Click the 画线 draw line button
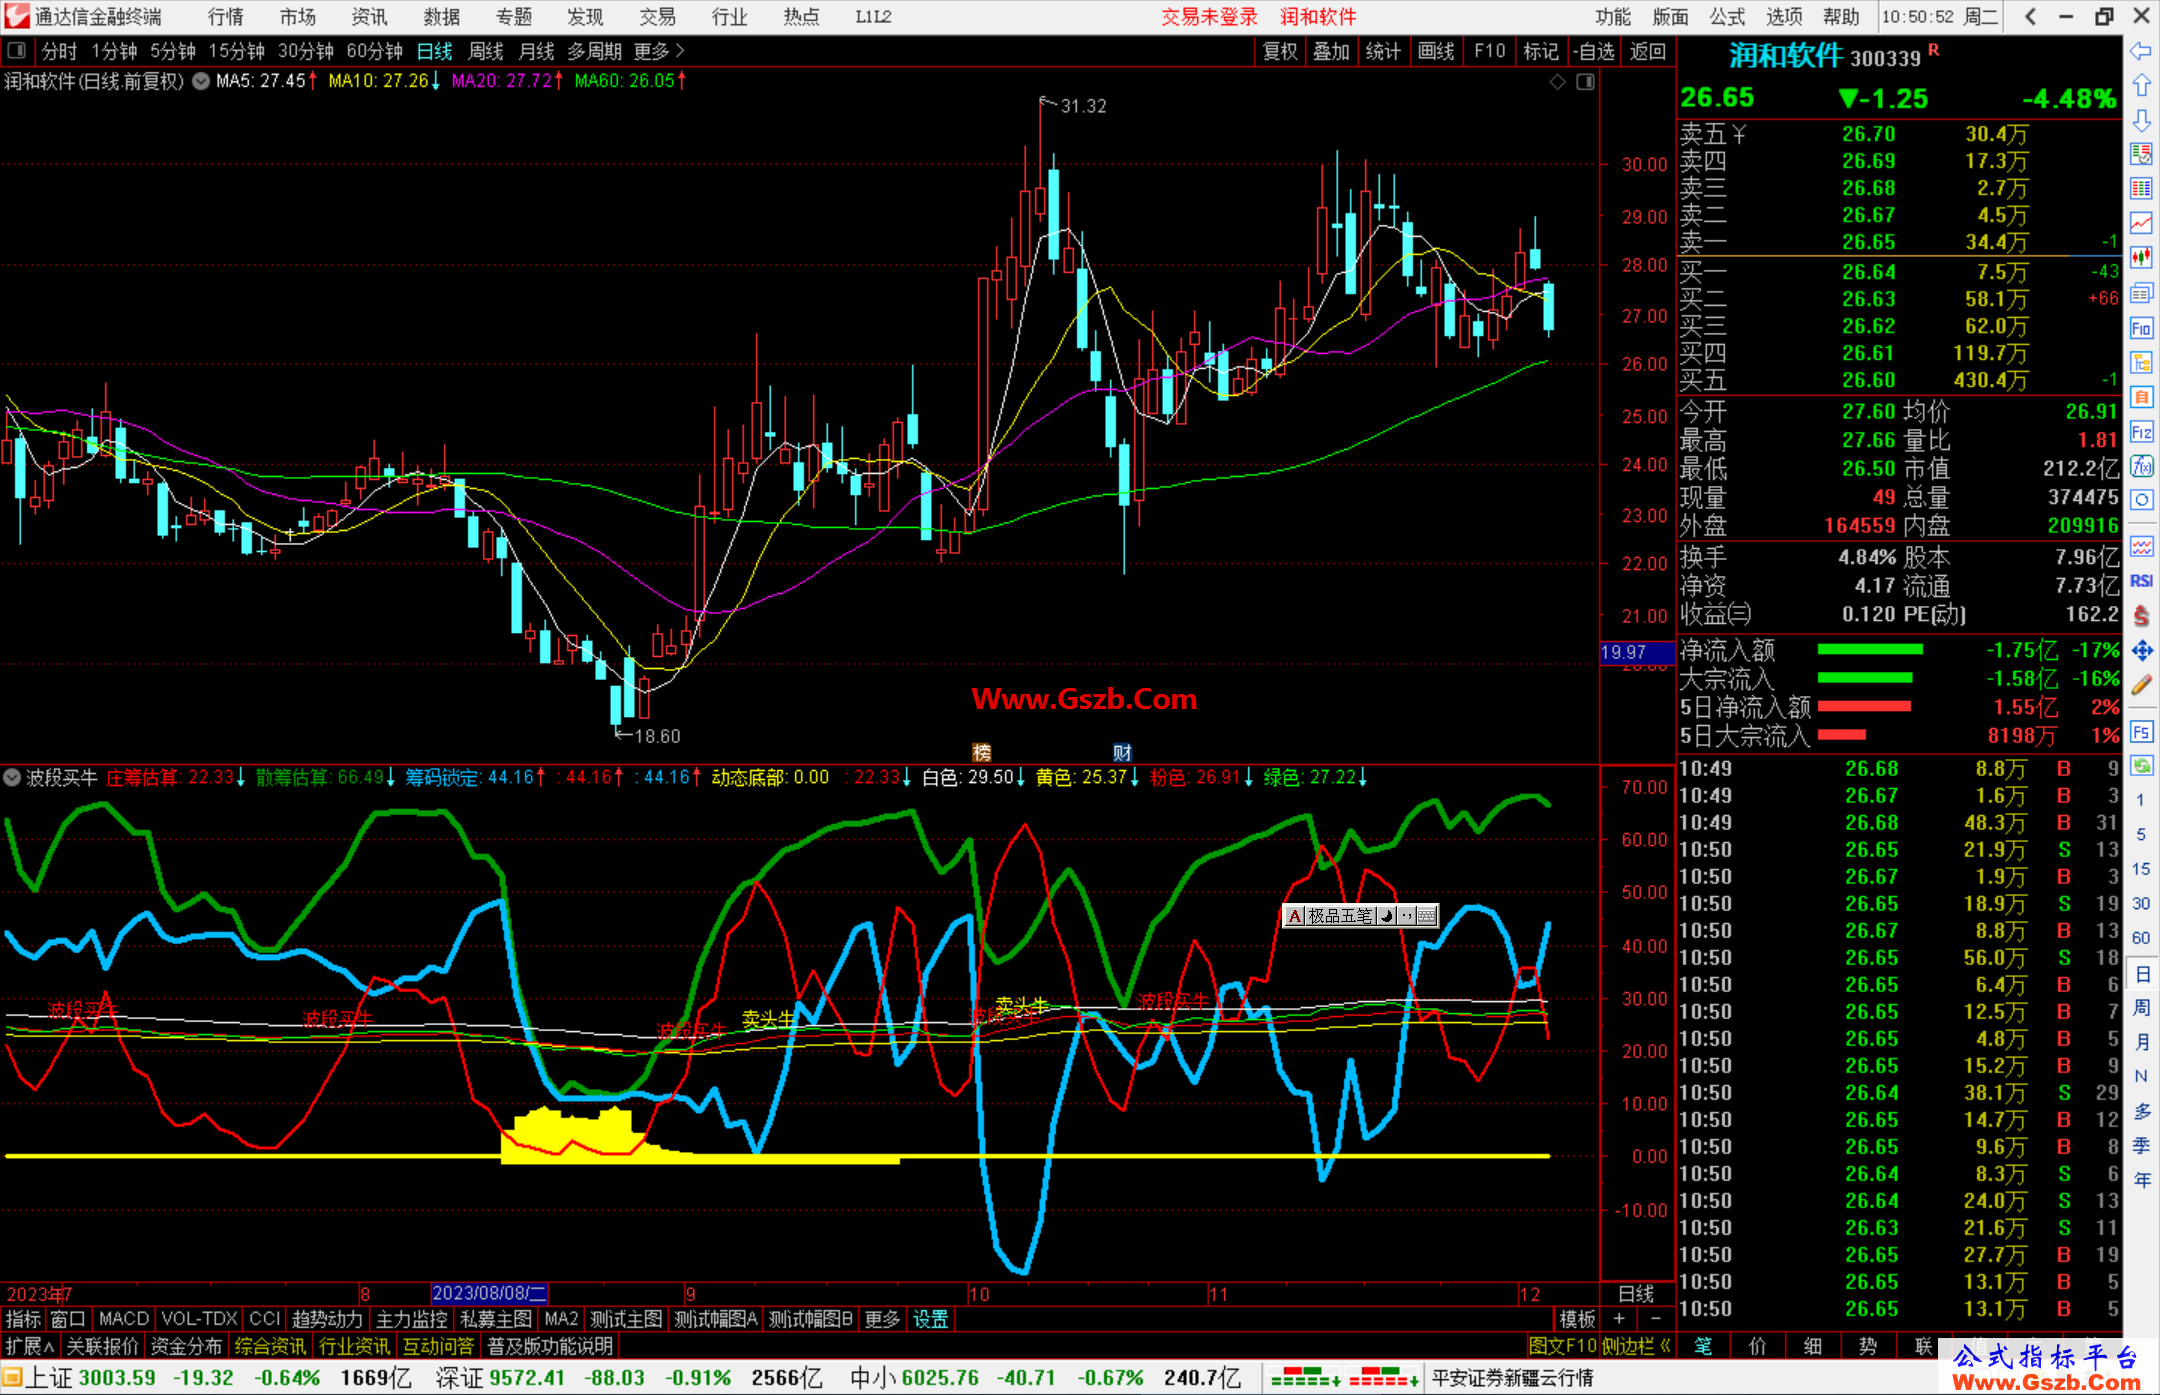Viewport: 2160px width, 1395px height. (1437, 51)
